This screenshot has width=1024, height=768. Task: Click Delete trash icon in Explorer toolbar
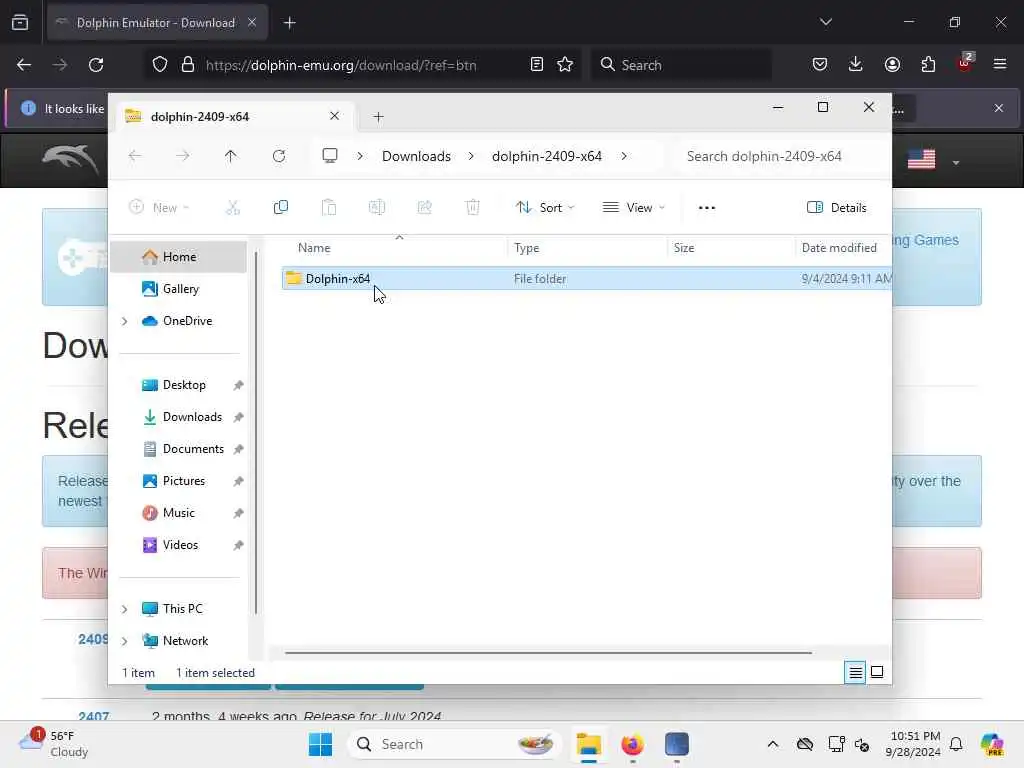pos(472,208)
